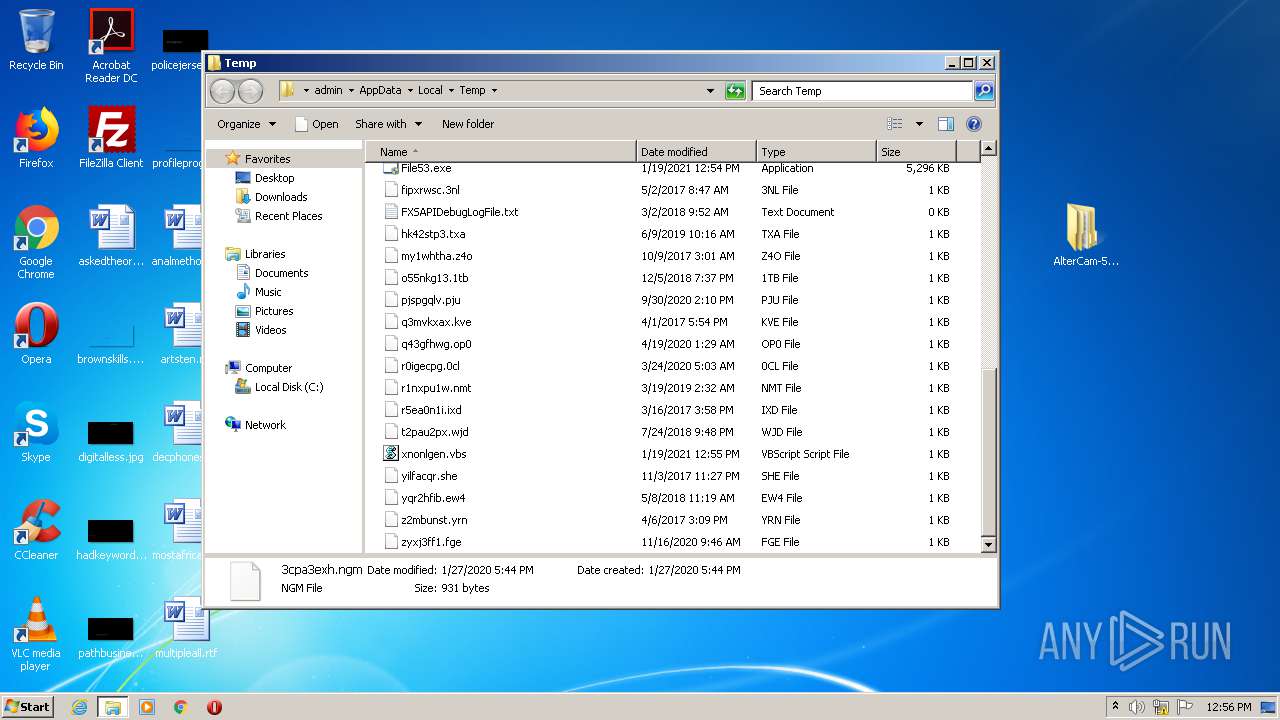Open the Organize dropdown menu
1280x720 pixels.
coord(246,124)
